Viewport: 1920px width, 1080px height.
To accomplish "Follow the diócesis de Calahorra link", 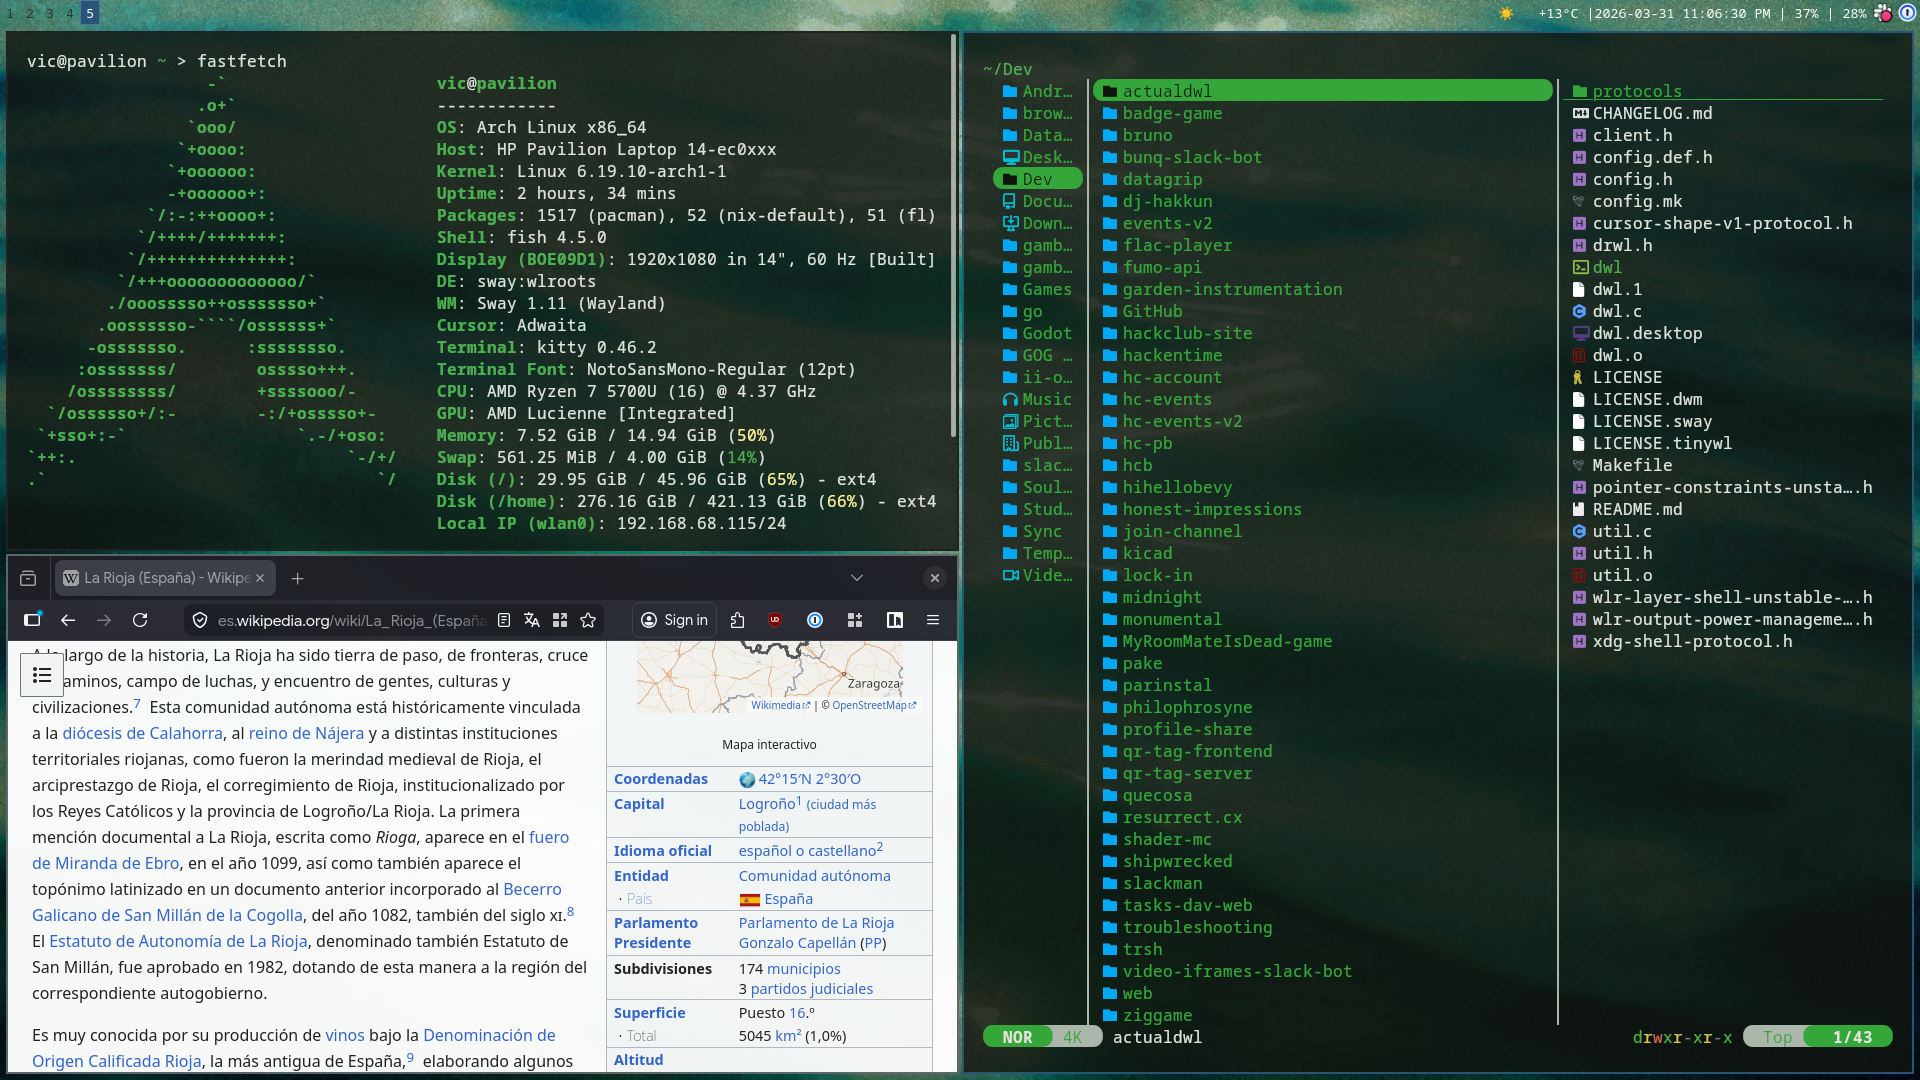I will [x=142, y=733].
